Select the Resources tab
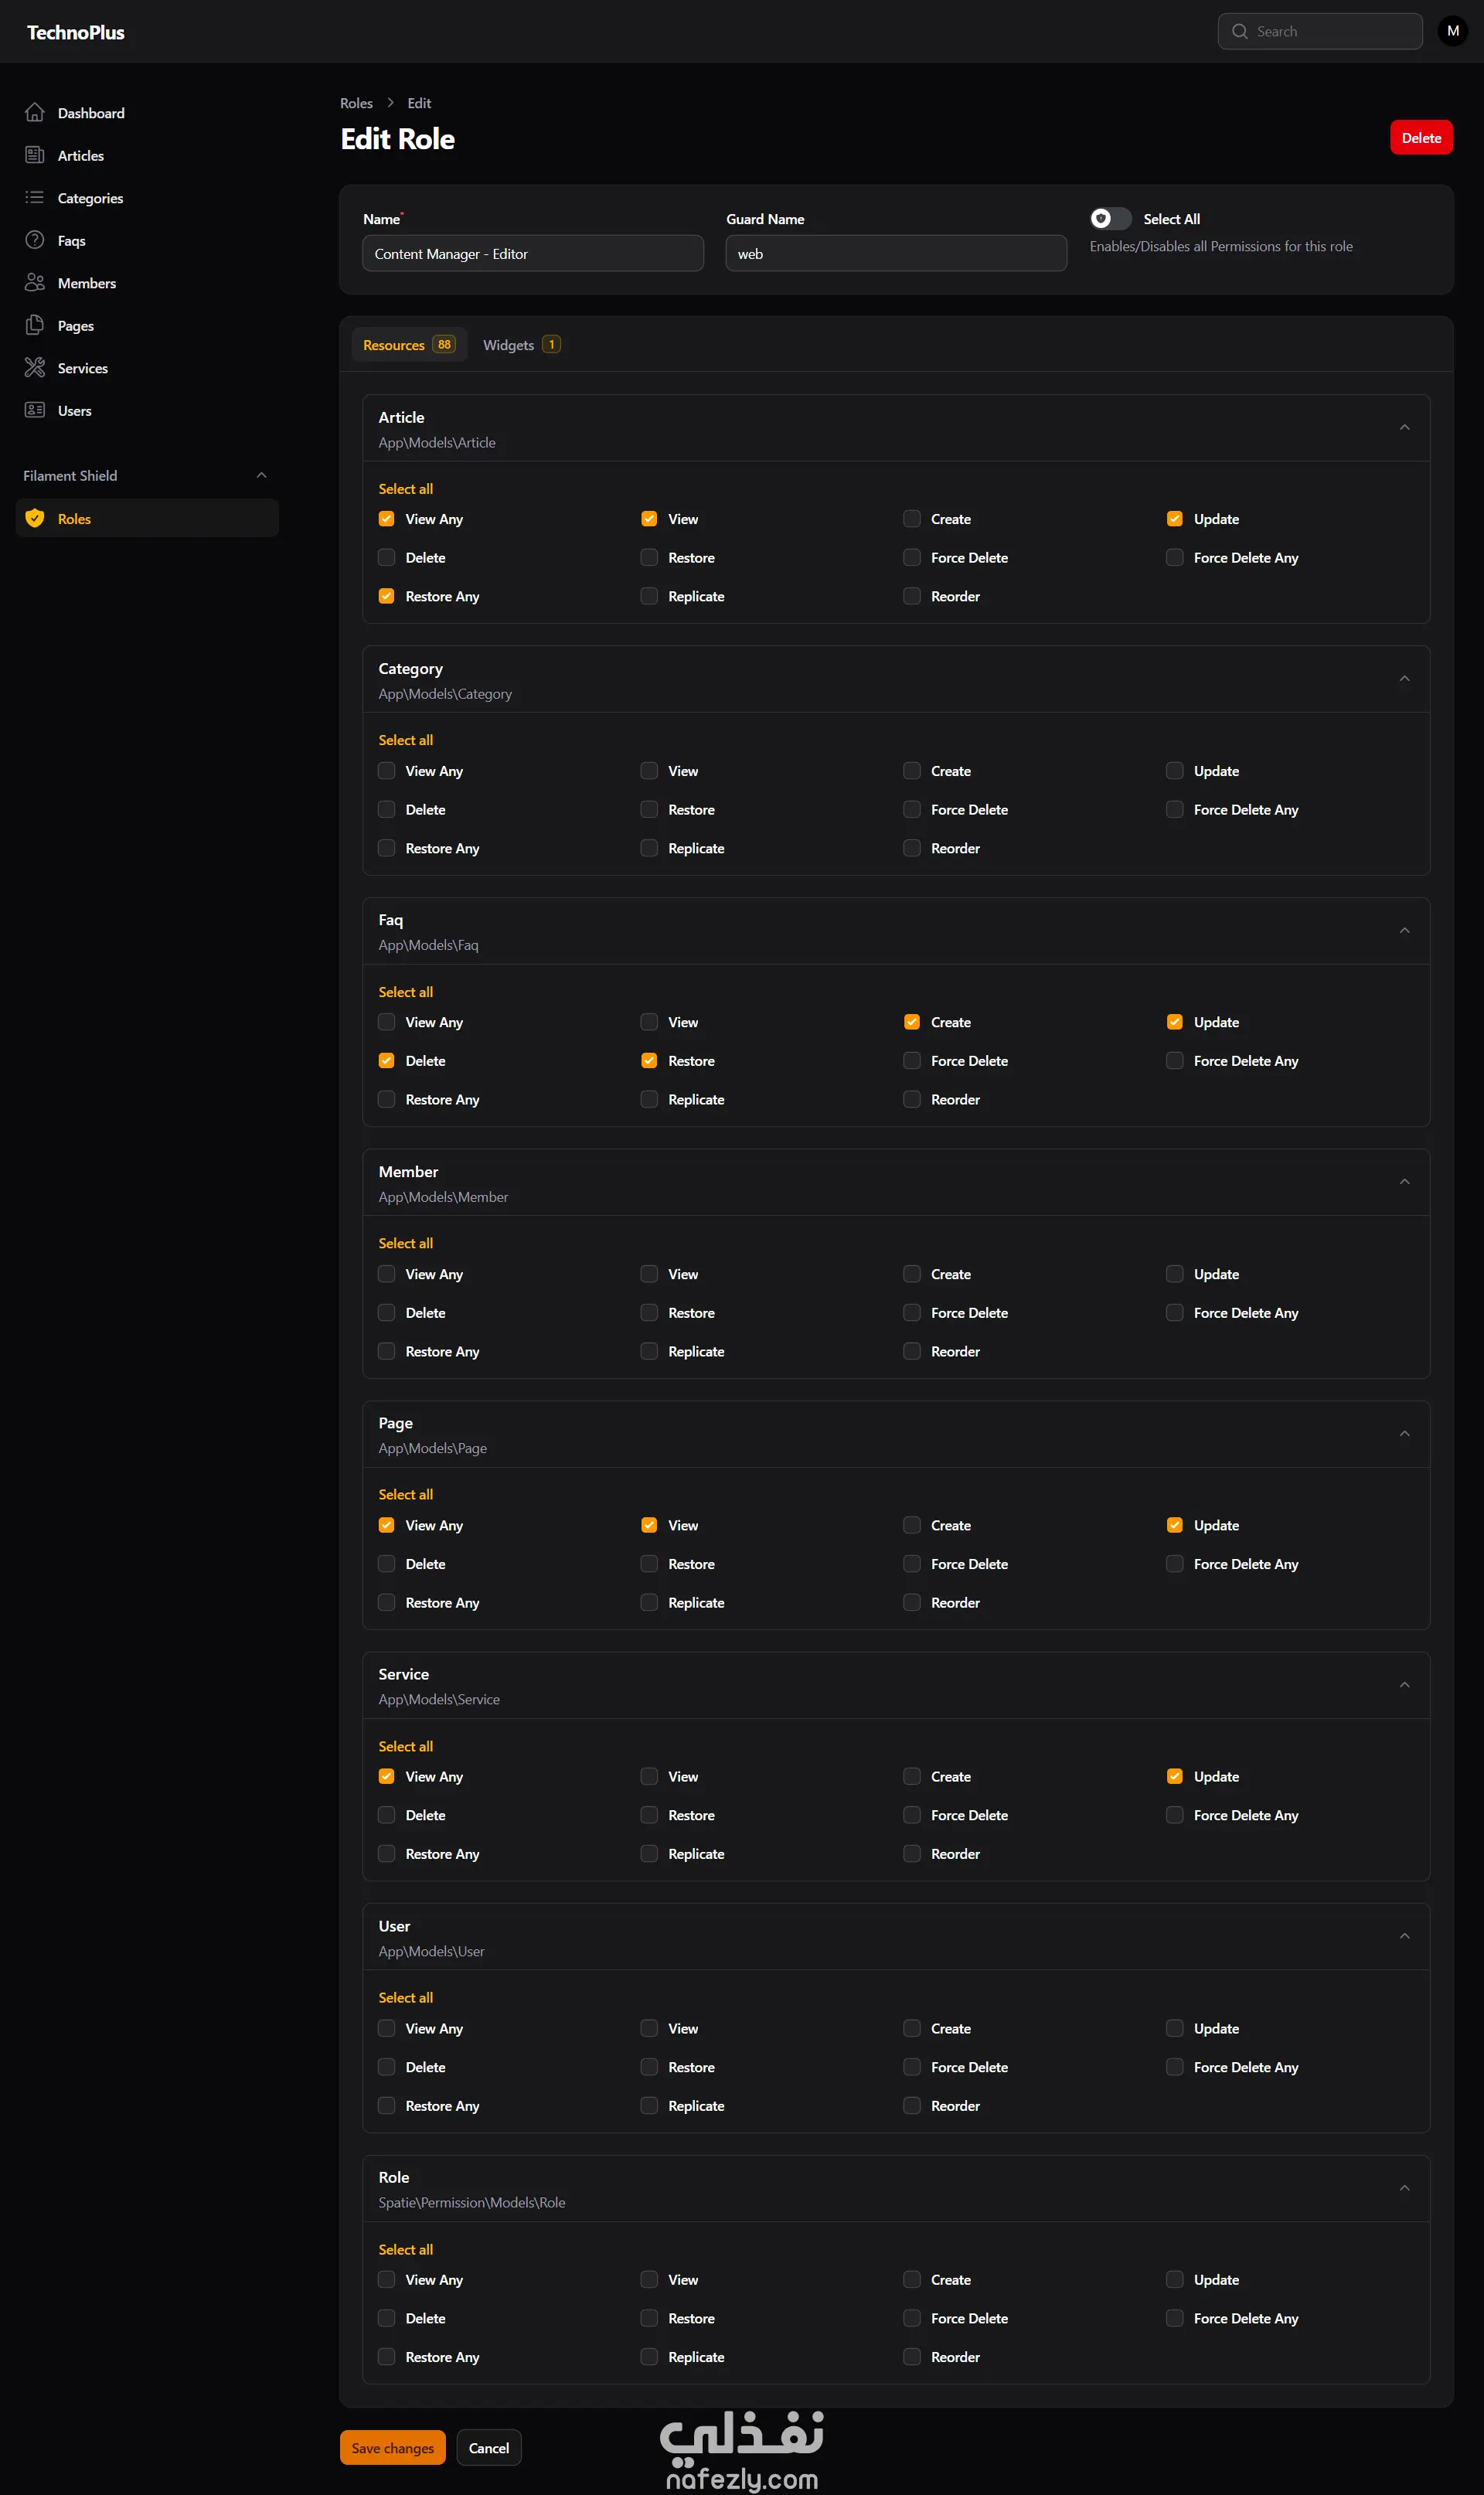This screenshot has width=1484, height=2495. pos(408,345)
